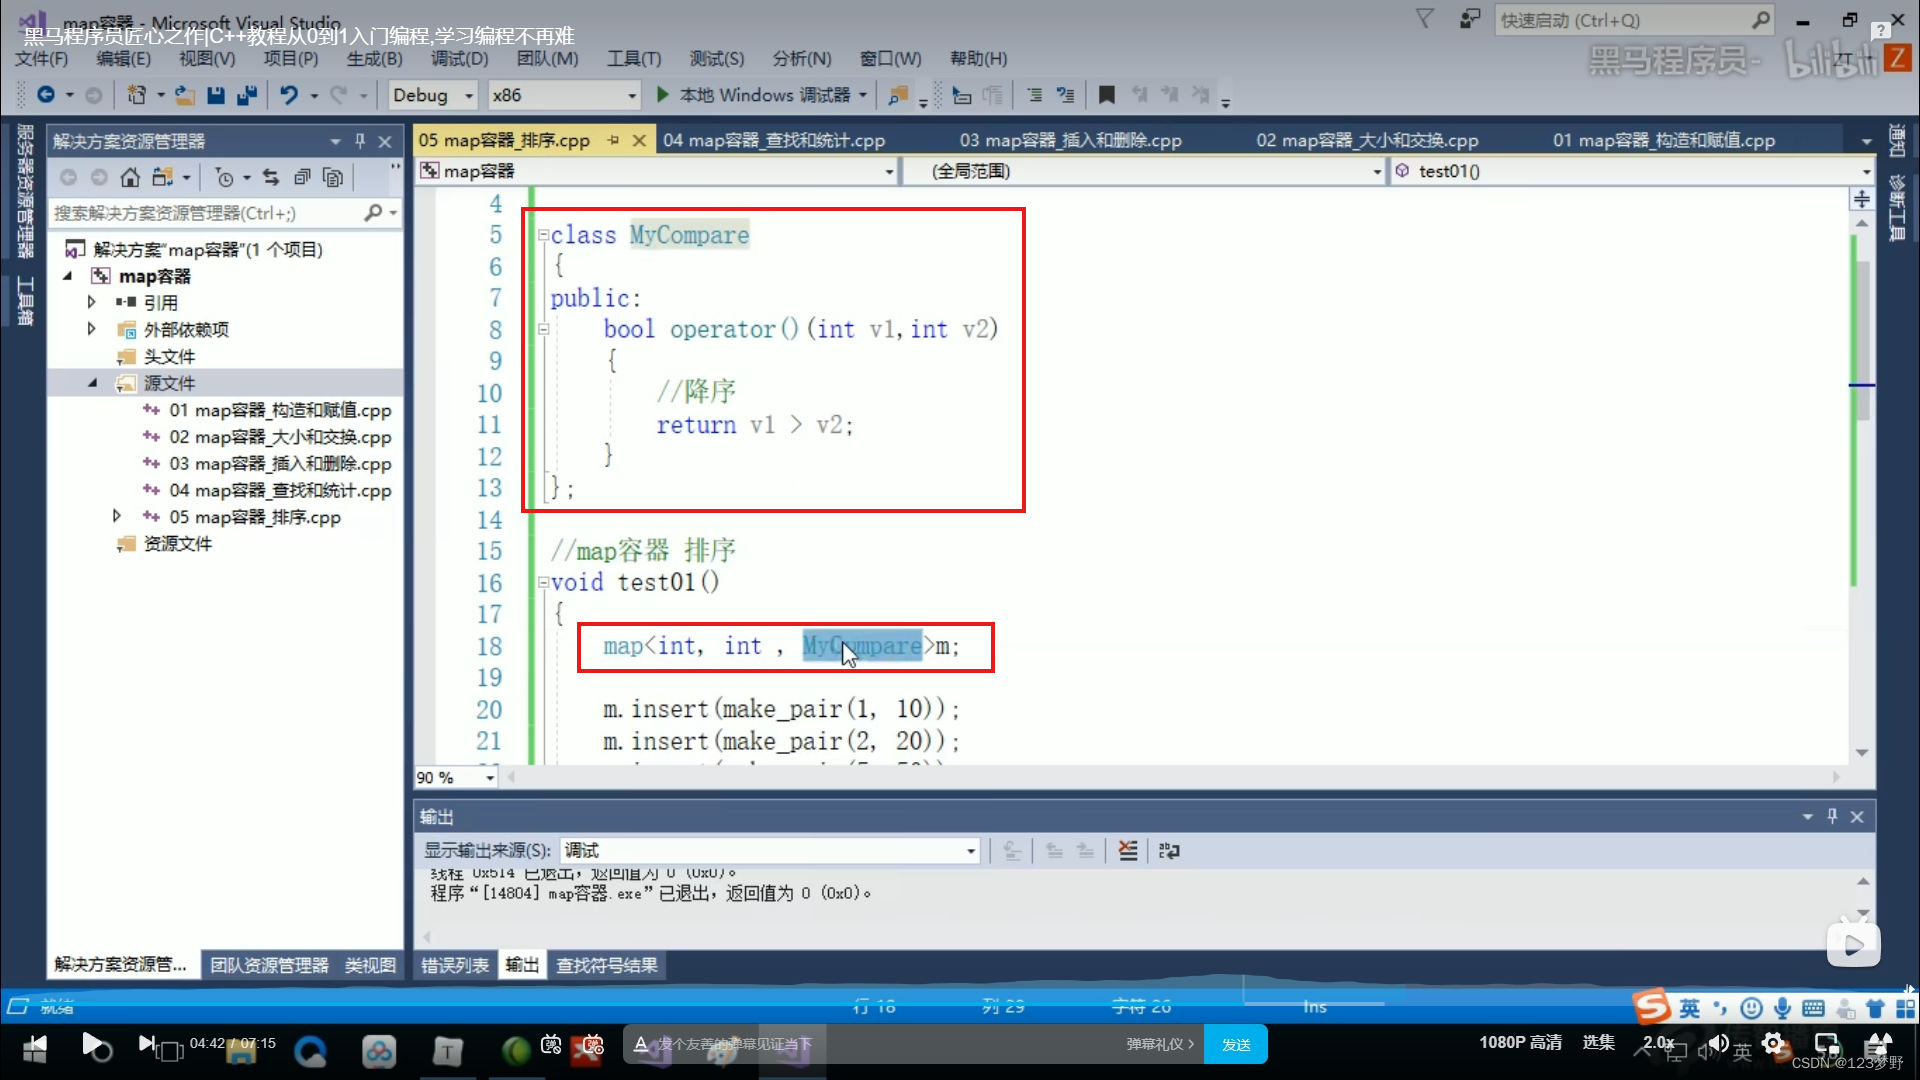Collapse the MyCompare class code block

[543, 235]
